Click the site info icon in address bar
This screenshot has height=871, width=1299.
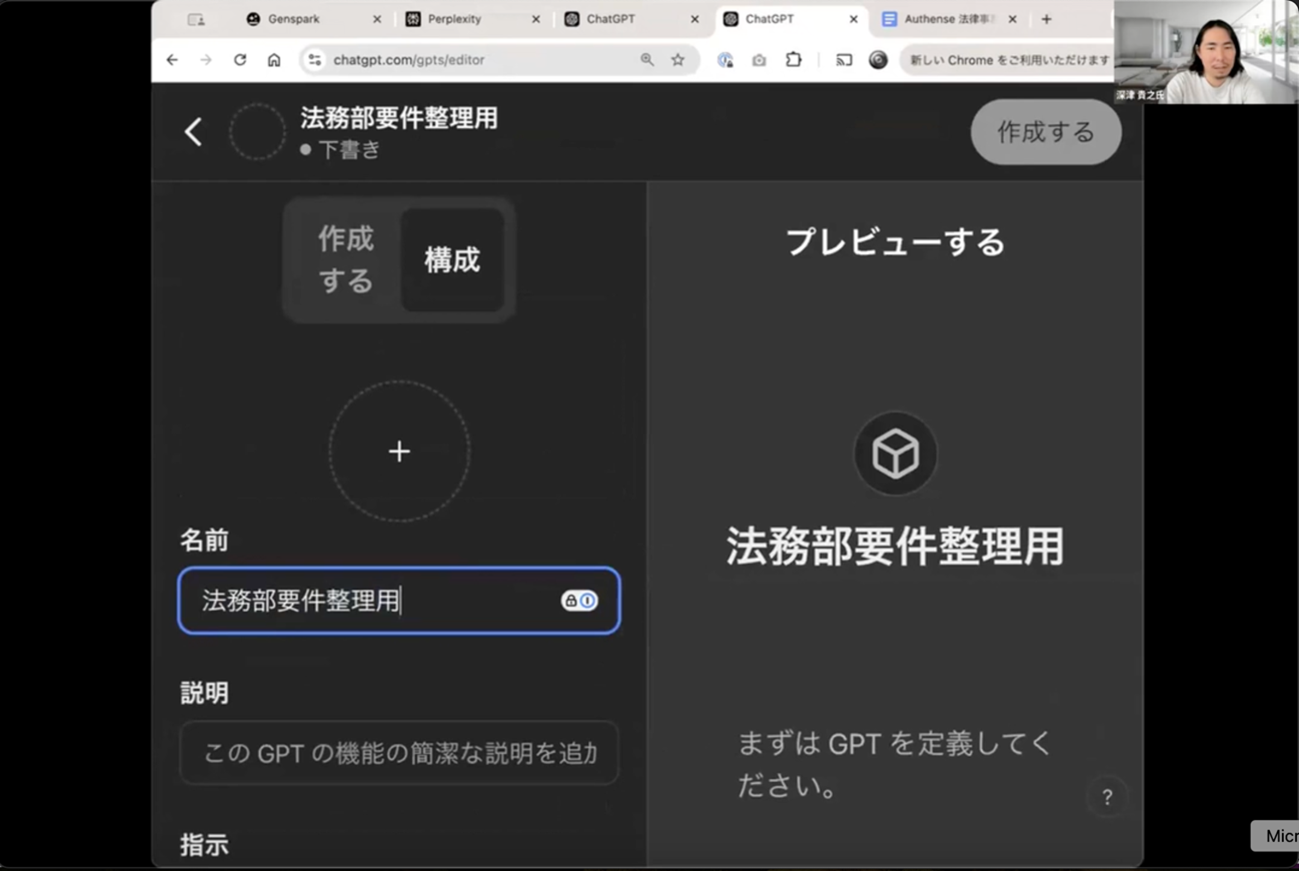pyautogui.click(x=315, y=60)
